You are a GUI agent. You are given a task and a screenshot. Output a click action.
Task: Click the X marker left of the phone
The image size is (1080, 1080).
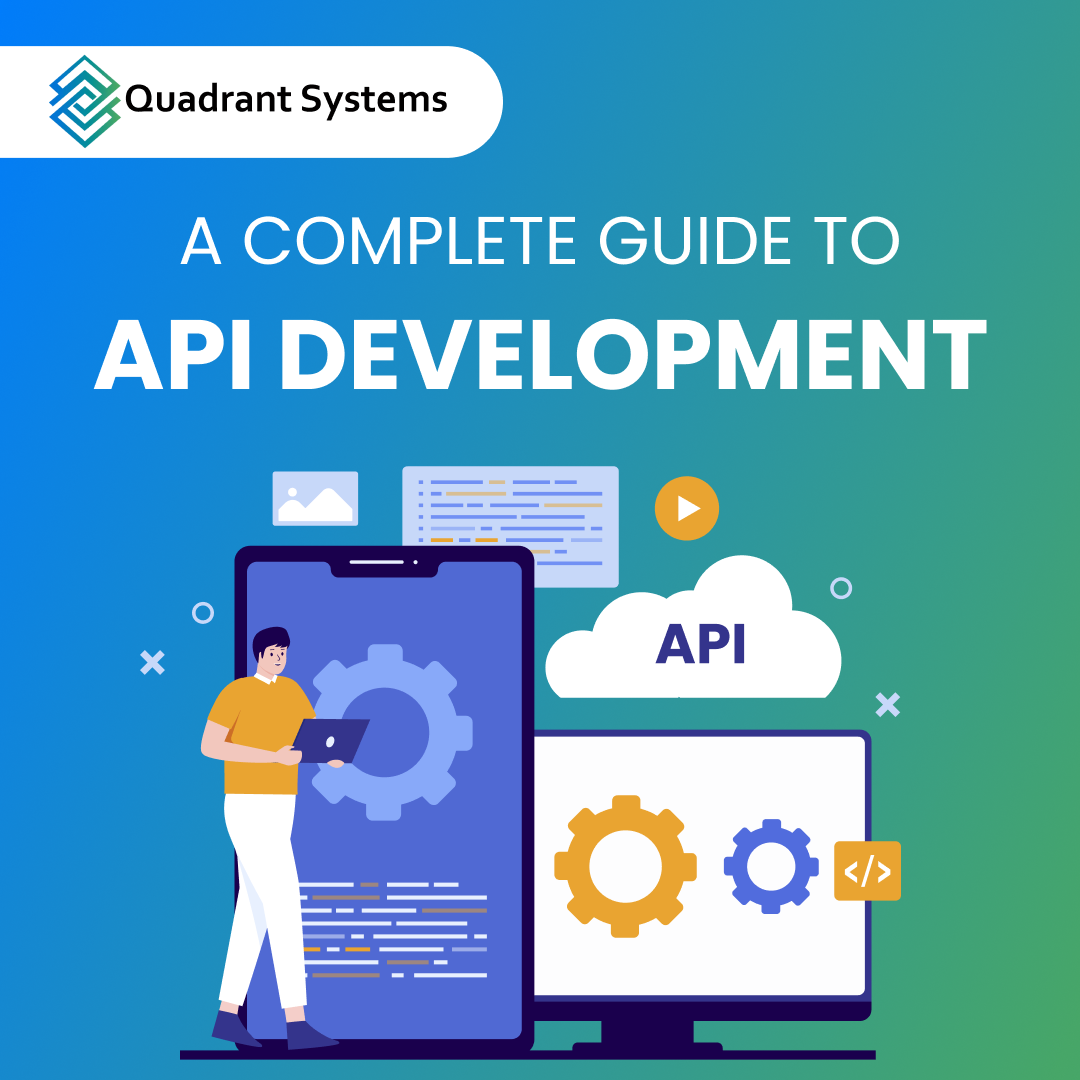pyautogui.click(x=150, y=660)
